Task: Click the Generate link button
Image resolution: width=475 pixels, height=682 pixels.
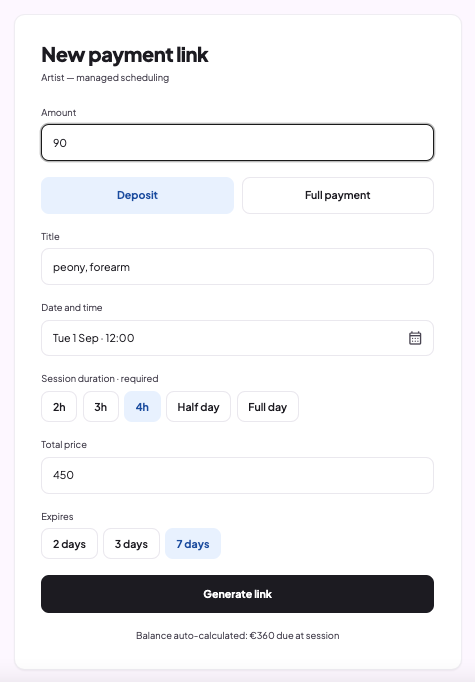Action: (x=238, y=594)
